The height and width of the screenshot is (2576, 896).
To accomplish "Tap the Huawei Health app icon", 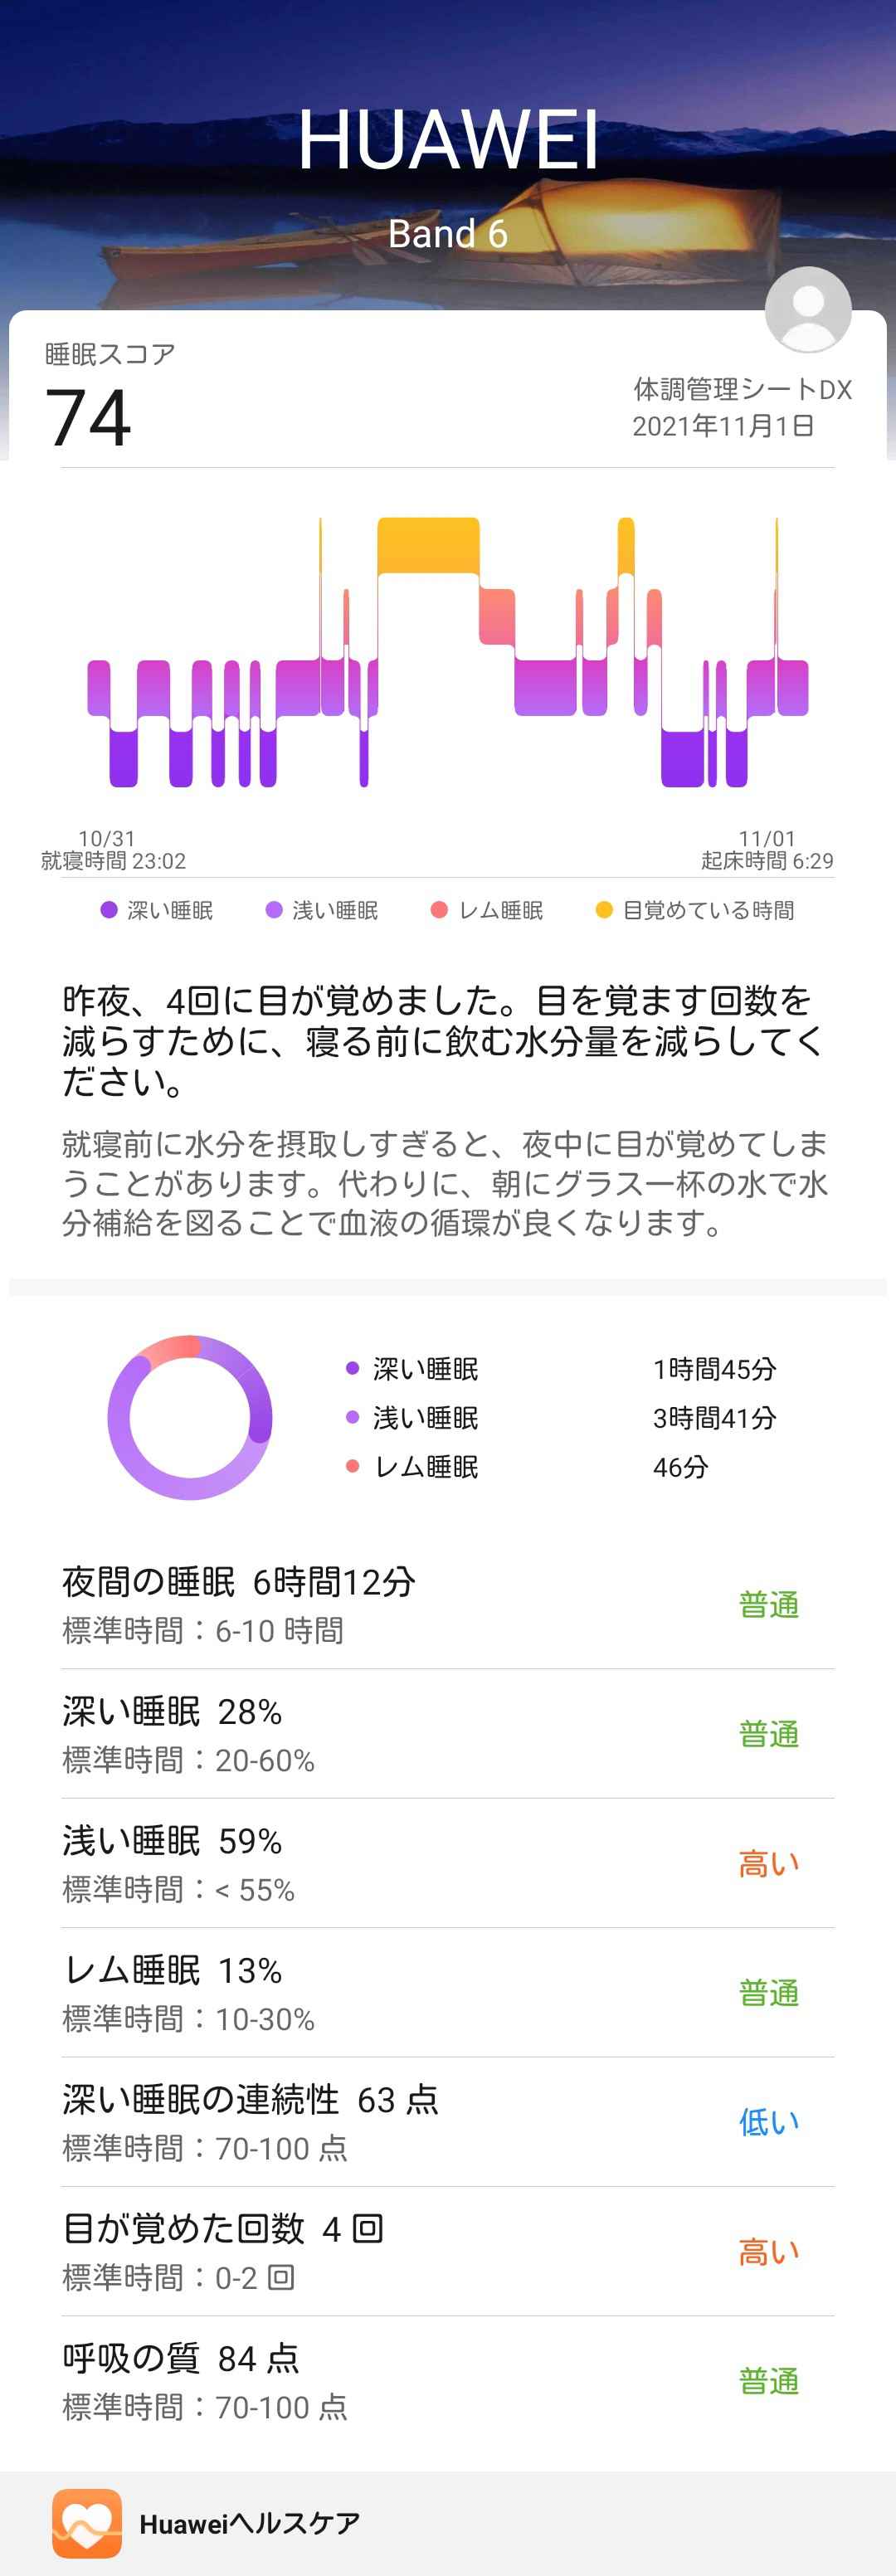I will point(87,2523).
